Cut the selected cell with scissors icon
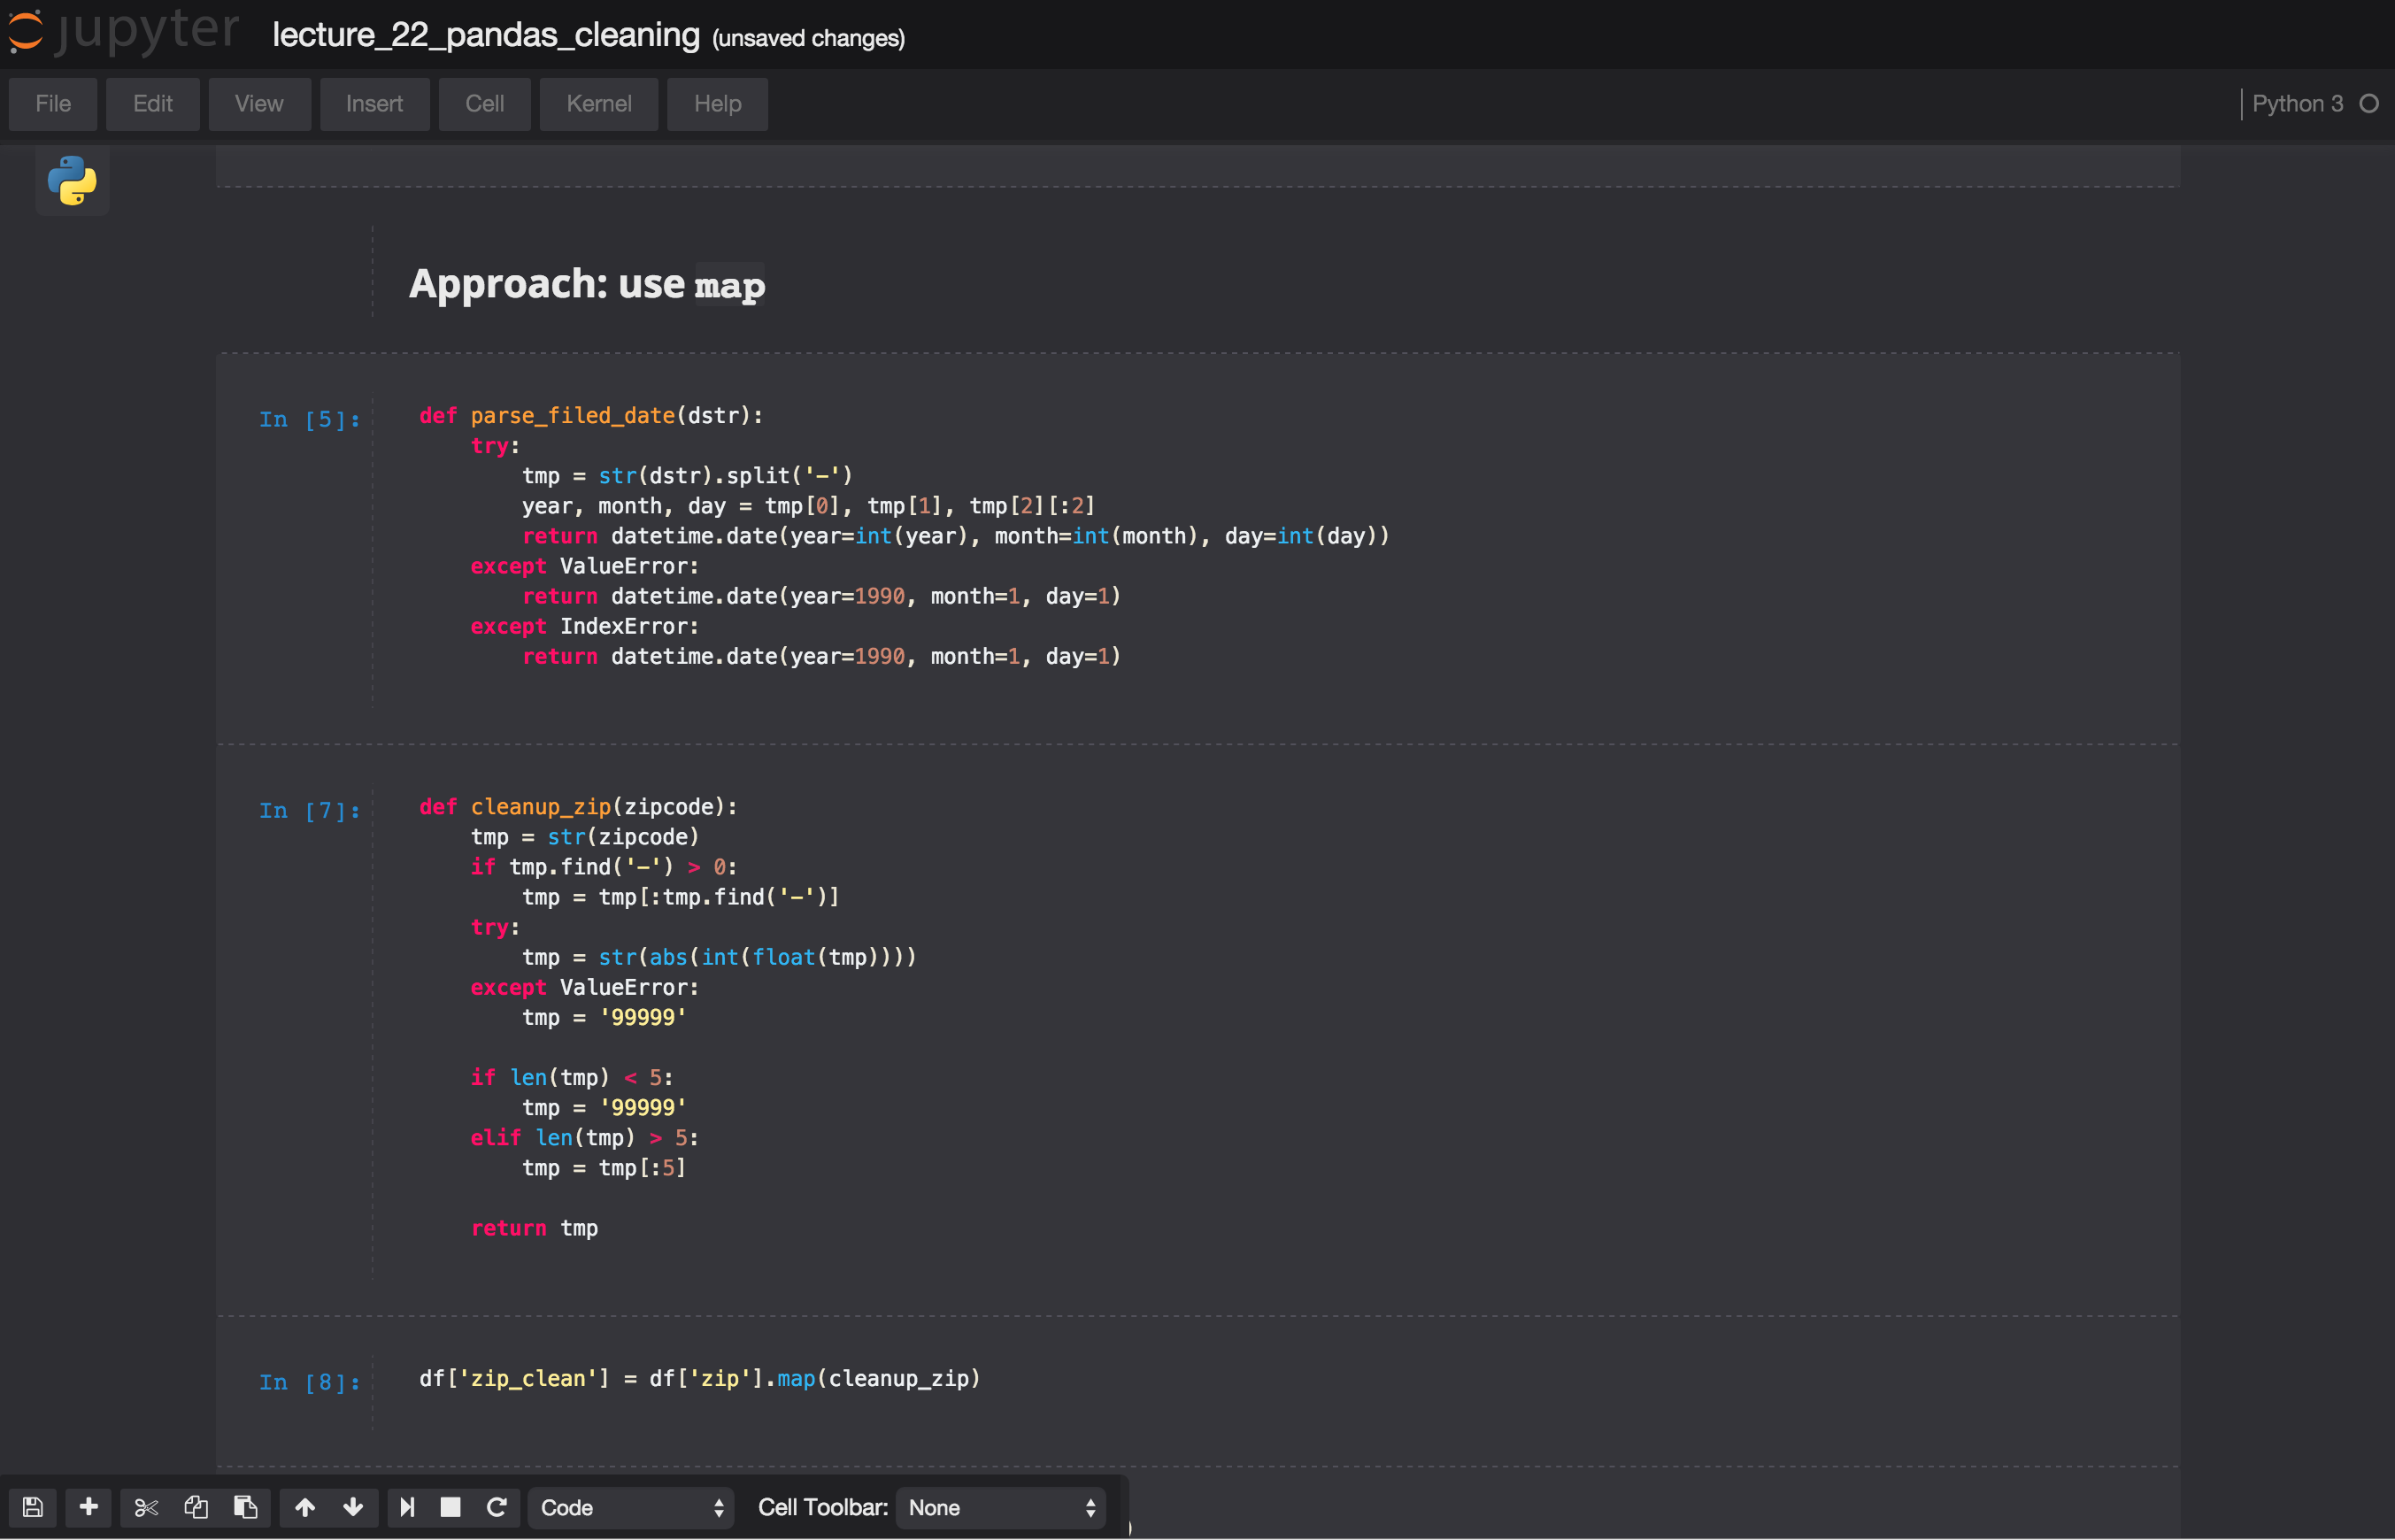This screenshot has height=1540, width=2395. tap(146, 1507)
